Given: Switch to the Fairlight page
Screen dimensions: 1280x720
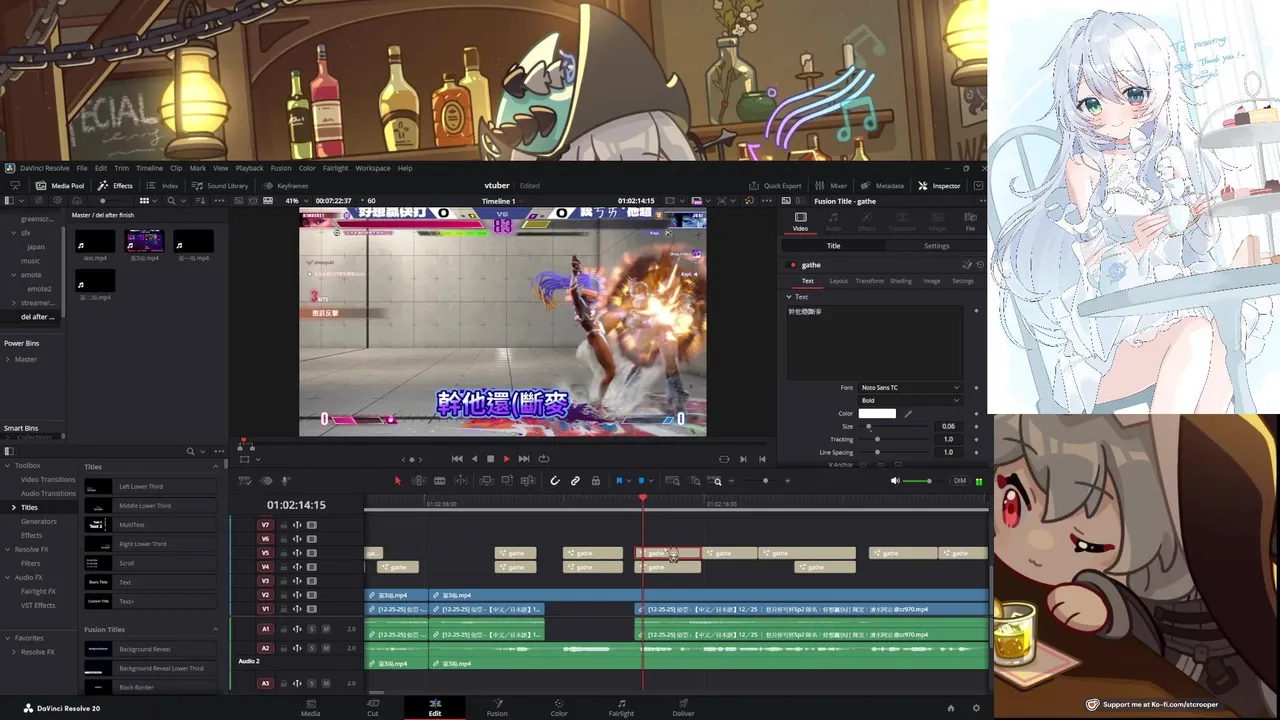Looking at the screenshot, I should (621, 708).
